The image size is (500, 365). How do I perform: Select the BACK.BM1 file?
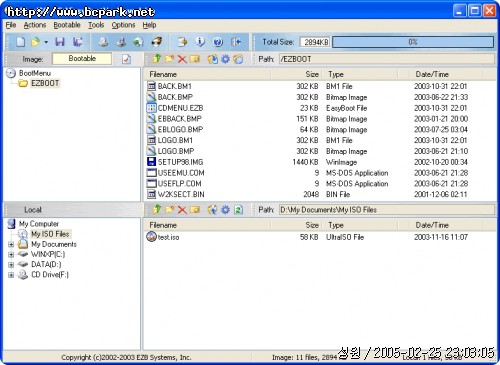point(175,86)
